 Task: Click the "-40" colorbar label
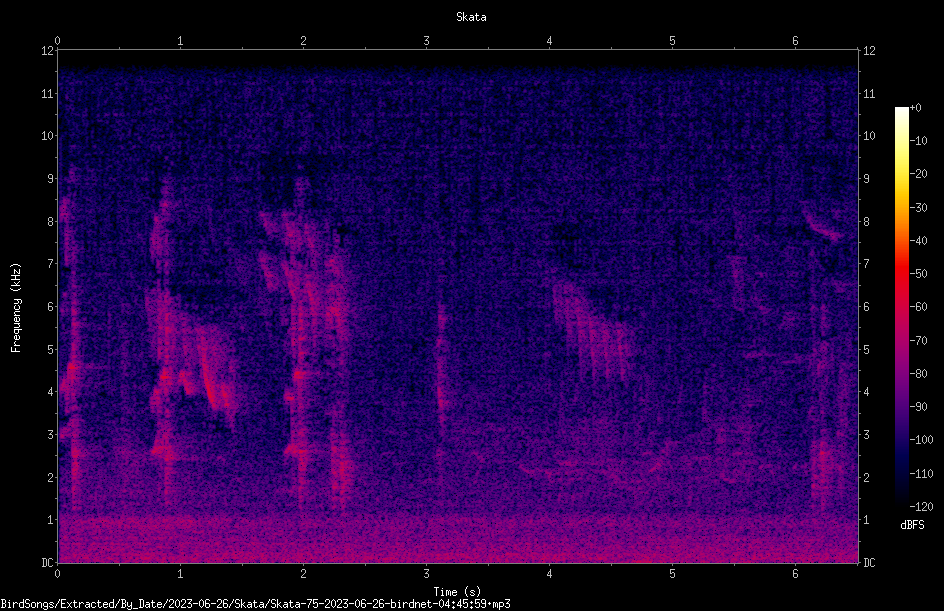[919, 241]
